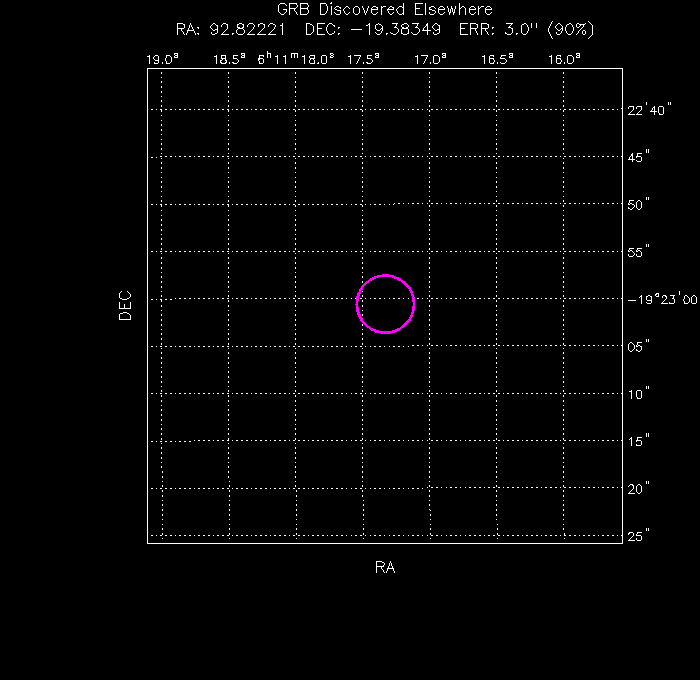Click the 17.0s RA axis label
The width and height of the screenshot is (700, 680).
click(430, 59)
